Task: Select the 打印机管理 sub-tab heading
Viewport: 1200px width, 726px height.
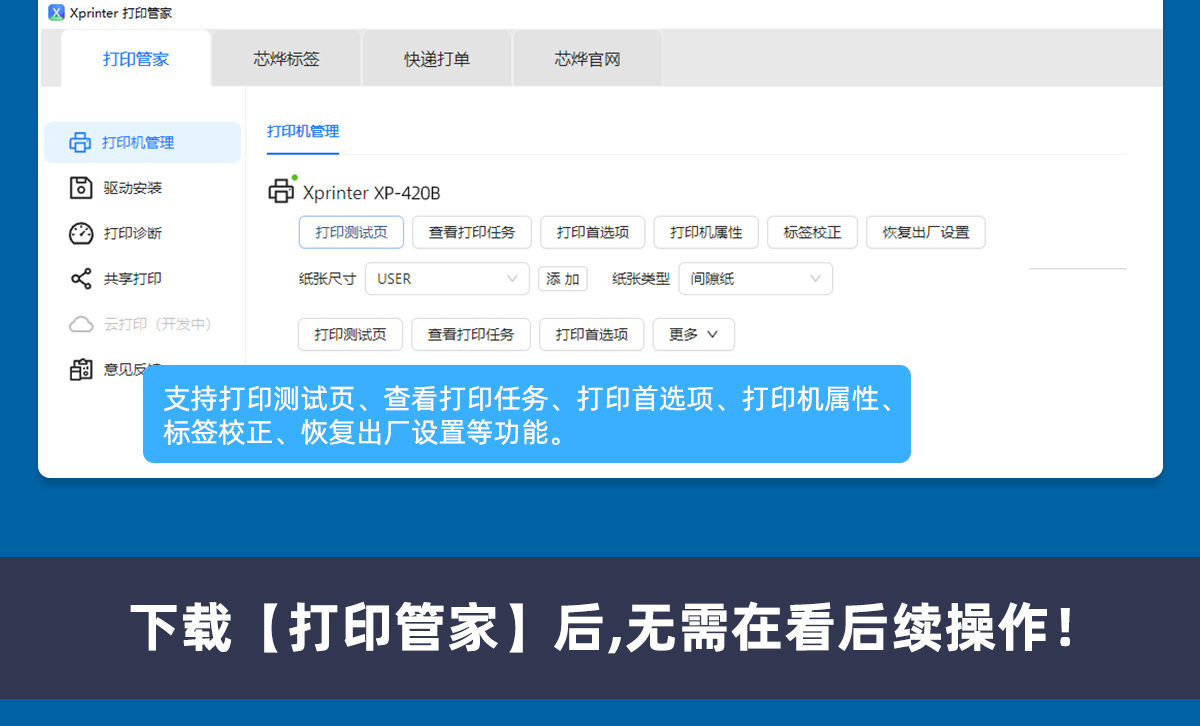Action: coord(303,131)
